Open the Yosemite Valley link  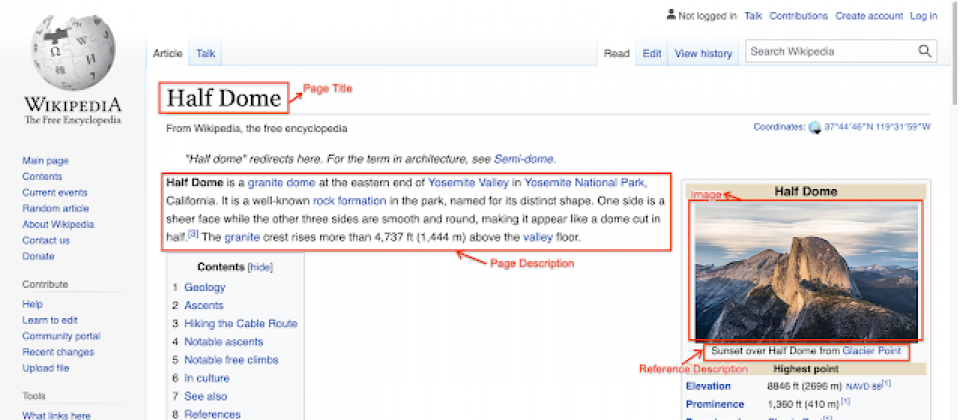(468, 182)
